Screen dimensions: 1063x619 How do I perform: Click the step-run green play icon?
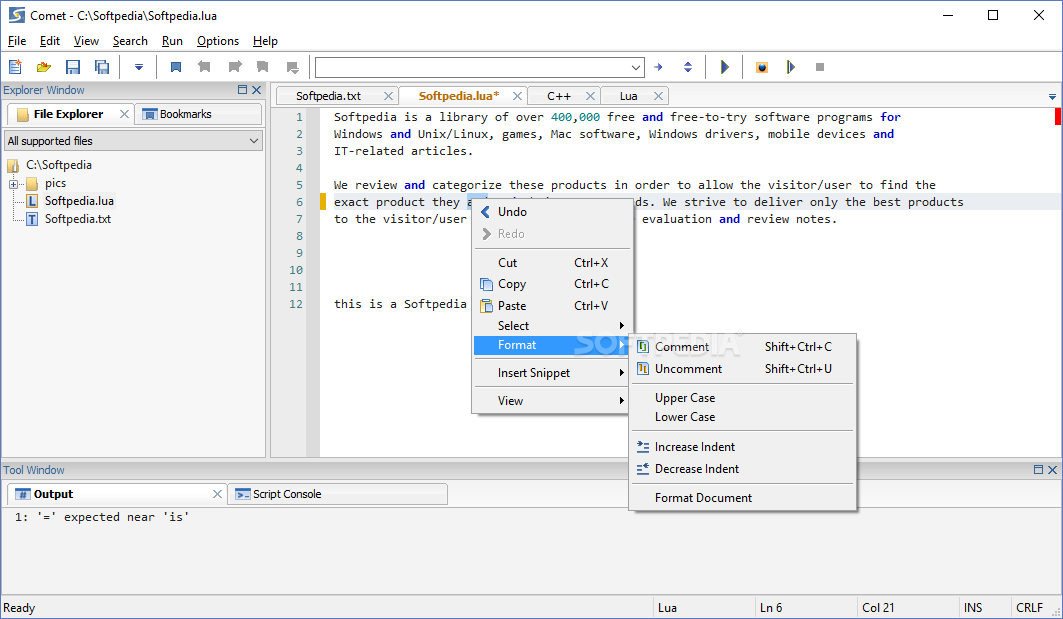click(790, 67)
